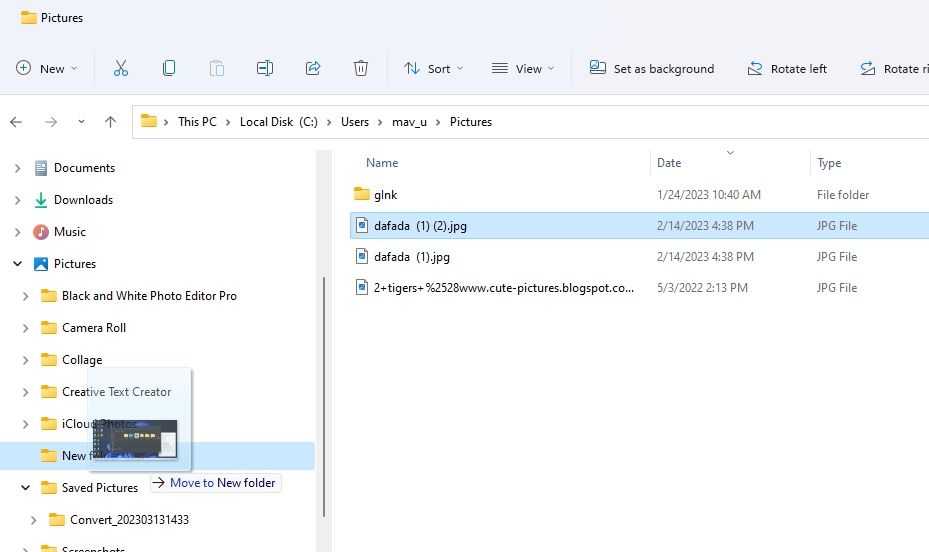Open the Sort dropdown
This screenshot has width=929, height=552.
tap(434, 68)
